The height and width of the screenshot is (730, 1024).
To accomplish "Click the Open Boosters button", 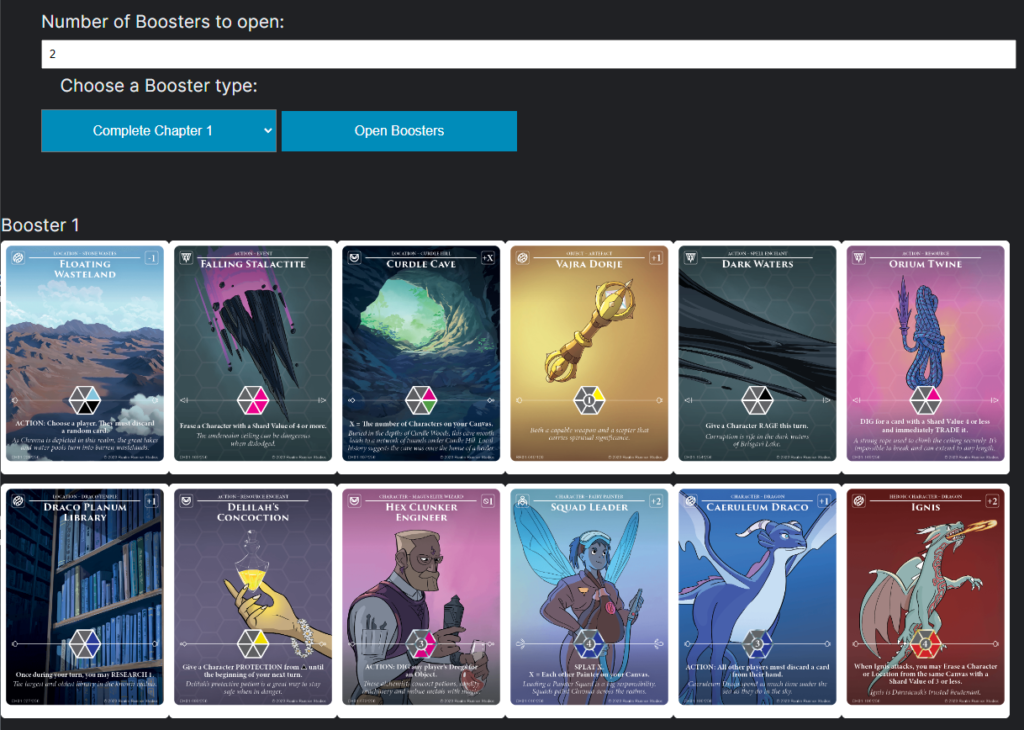I will pos(399,131).
